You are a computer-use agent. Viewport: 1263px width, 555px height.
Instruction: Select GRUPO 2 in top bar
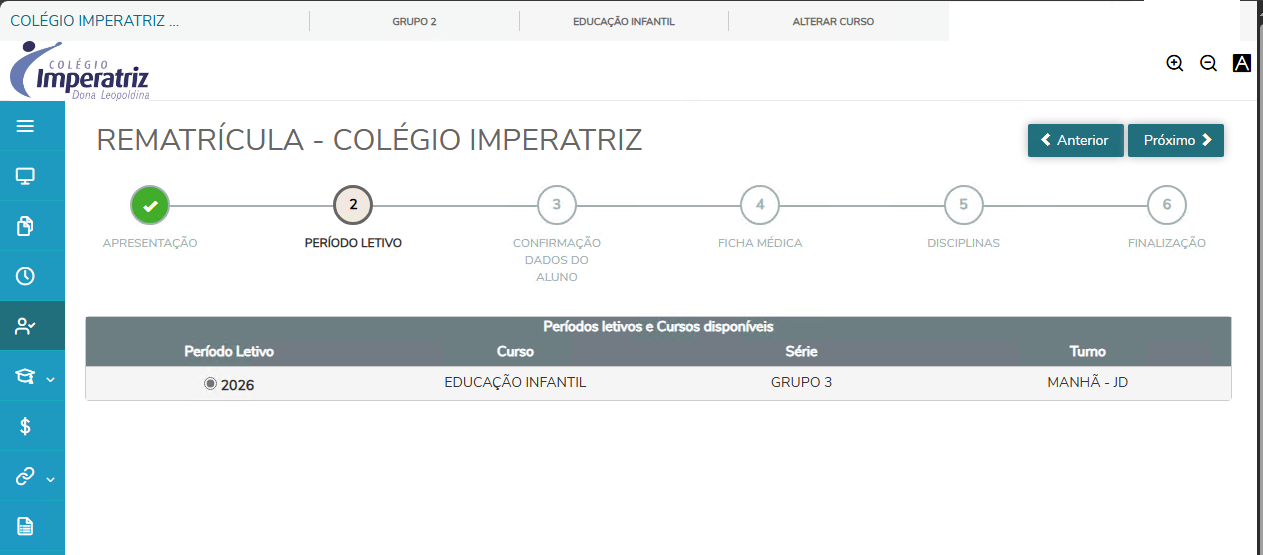tap(414, 21)
